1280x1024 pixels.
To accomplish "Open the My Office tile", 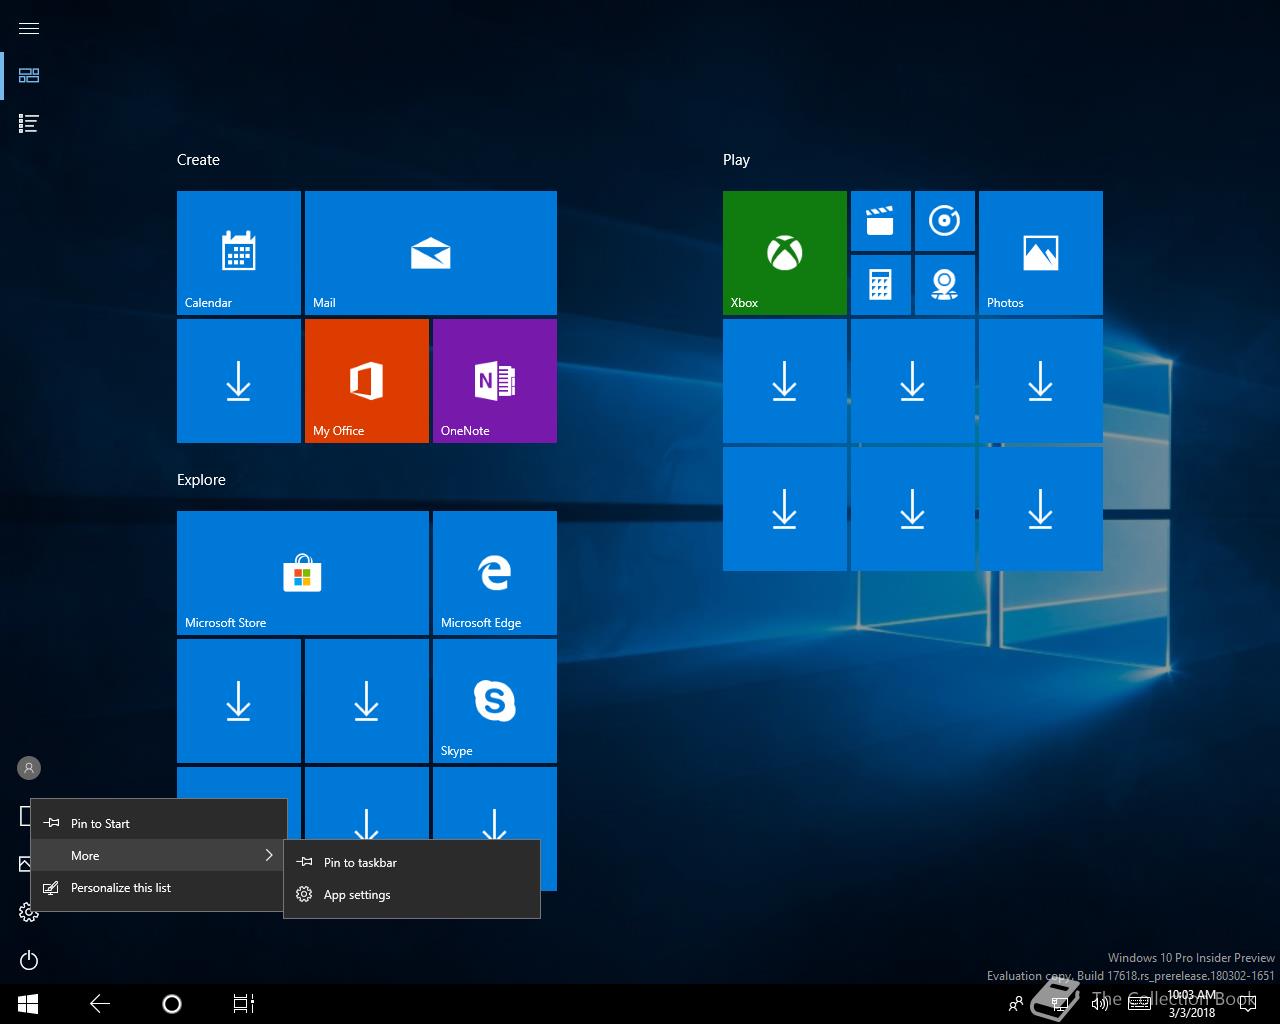I will (367, 381).
